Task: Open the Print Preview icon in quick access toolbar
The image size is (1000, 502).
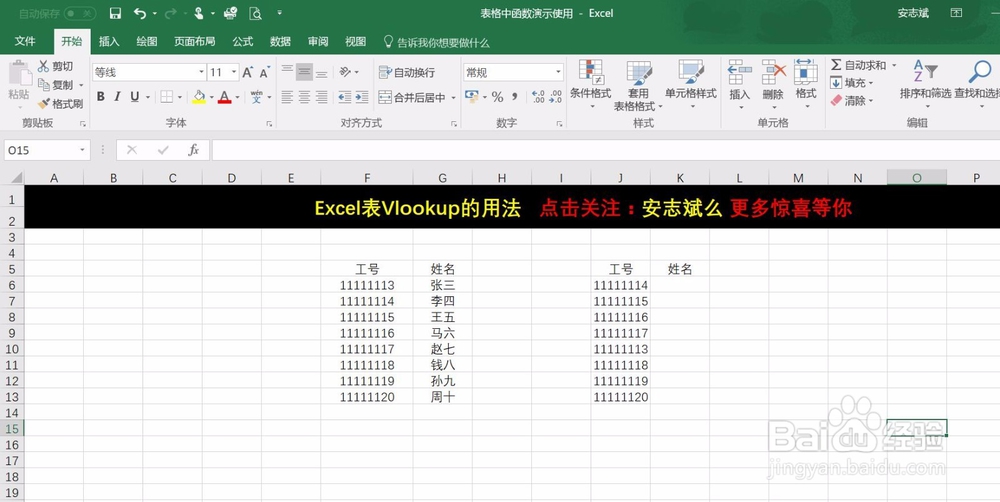Action: click(x=256, y=13)
